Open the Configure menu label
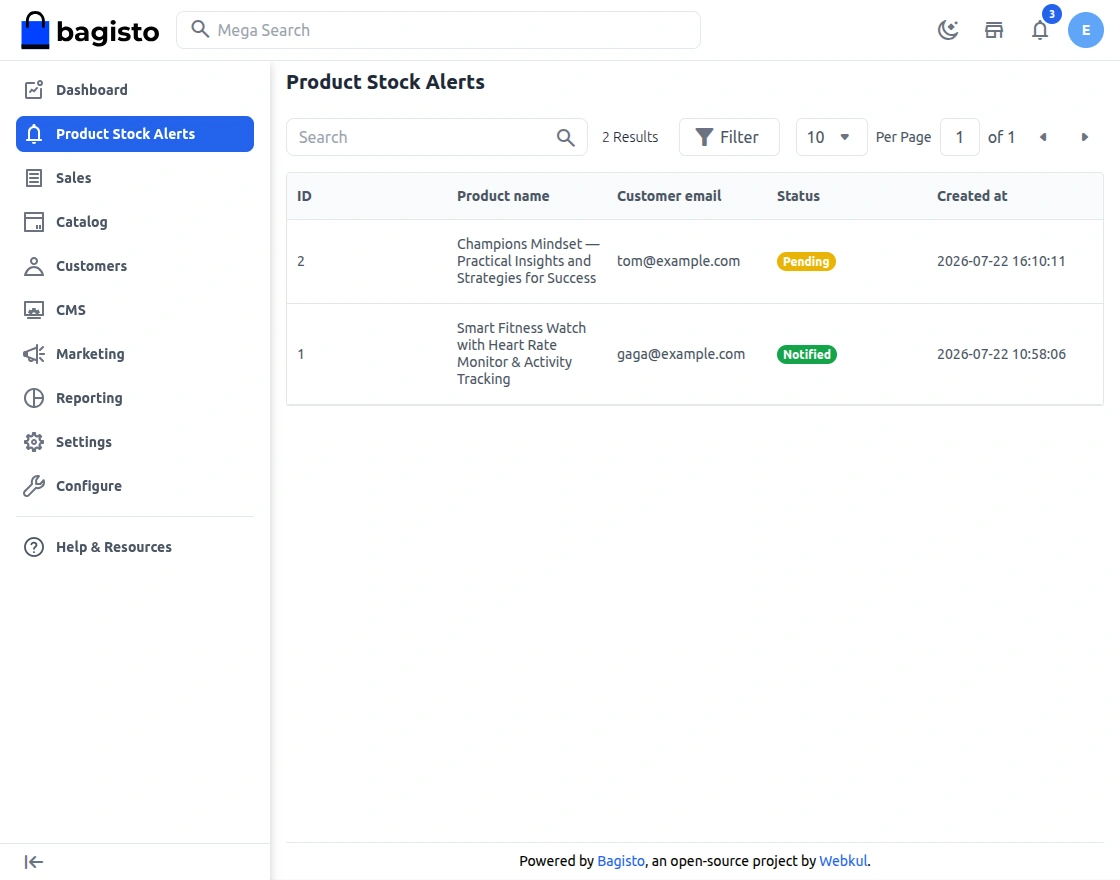This screenshot has width=1120, height=880. pos(89,486)
